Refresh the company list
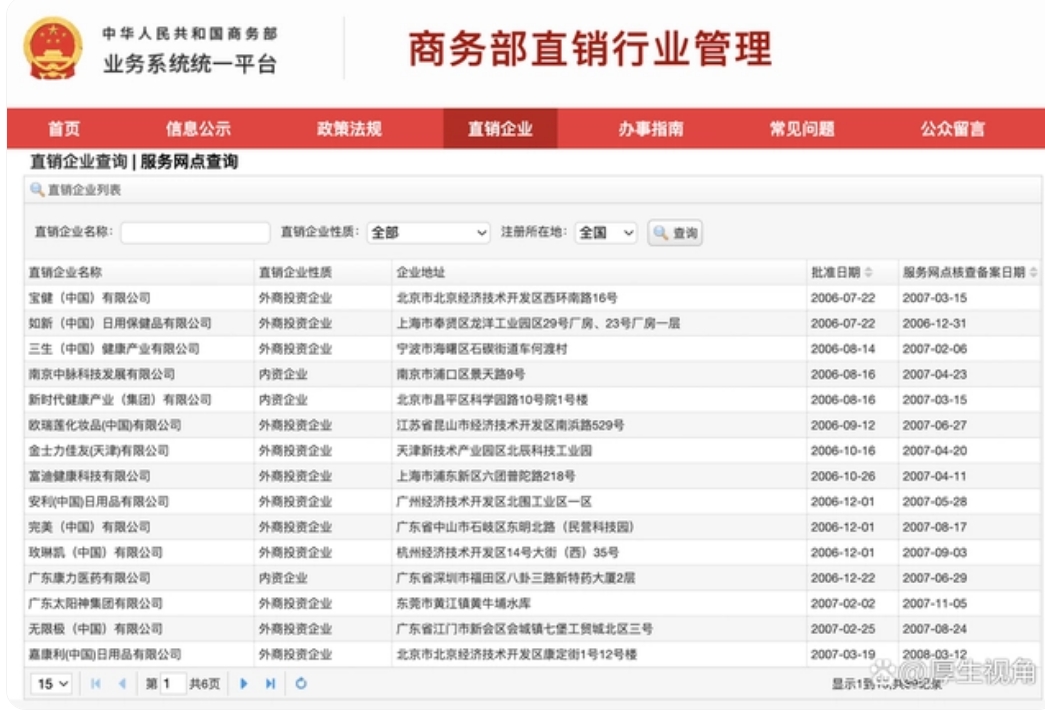1045x715 pixels. [301, 684]
